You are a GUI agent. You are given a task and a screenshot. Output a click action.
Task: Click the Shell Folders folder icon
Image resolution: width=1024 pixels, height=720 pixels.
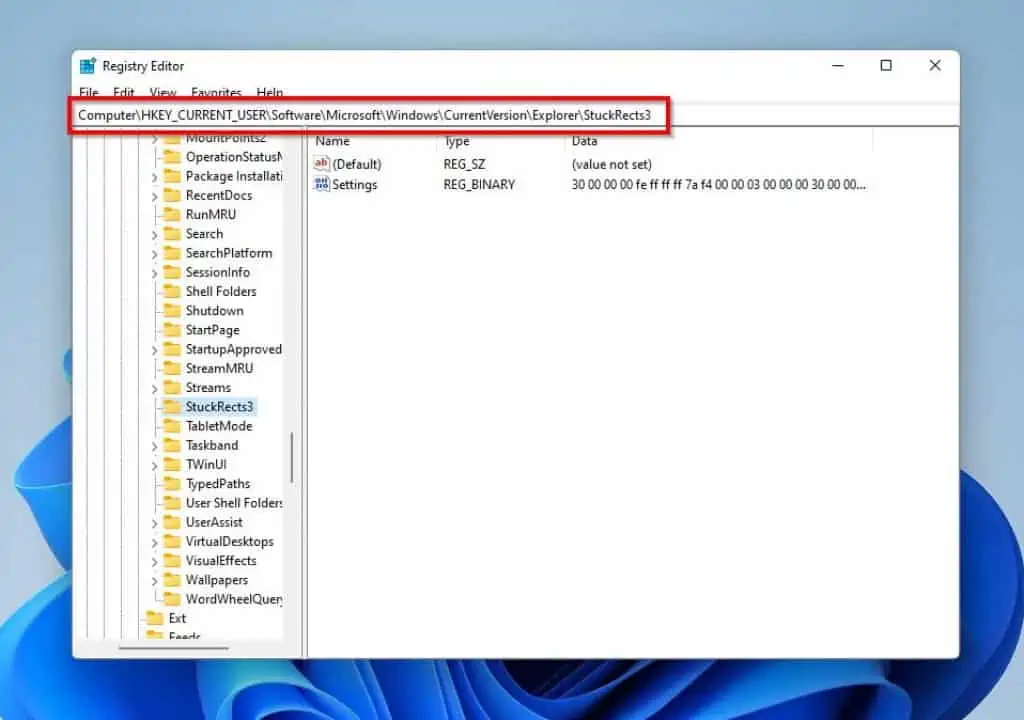coord(172,291)
